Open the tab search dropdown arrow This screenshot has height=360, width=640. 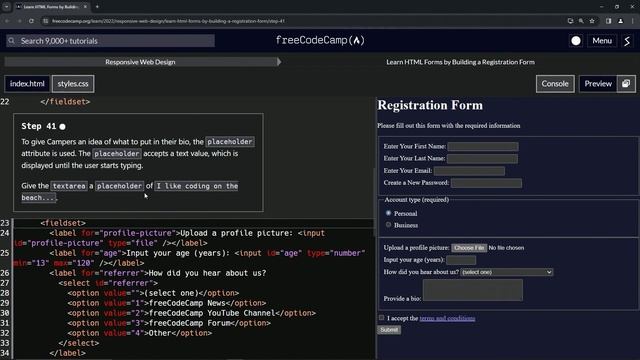(7, 7)
